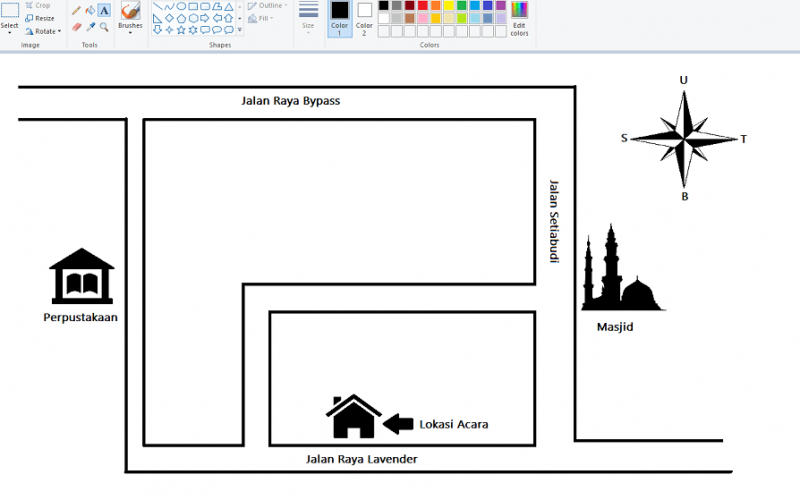Select the Five-point star shape

point(181,30)
